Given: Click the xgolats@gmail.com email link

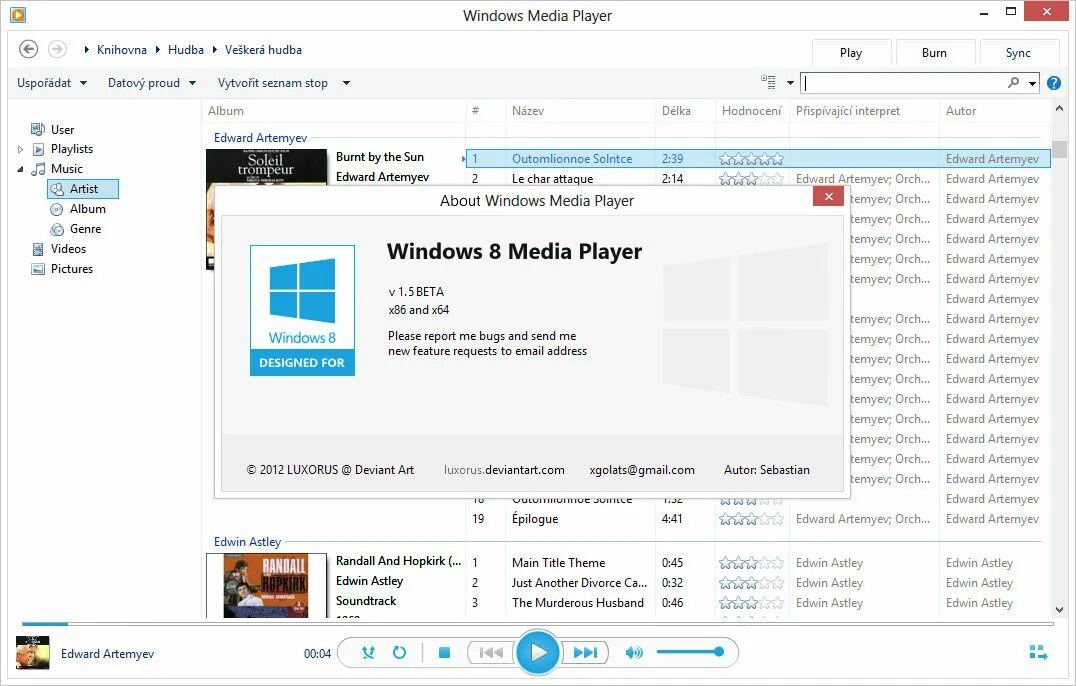Looking at the screenshot, I should point(642,470).
